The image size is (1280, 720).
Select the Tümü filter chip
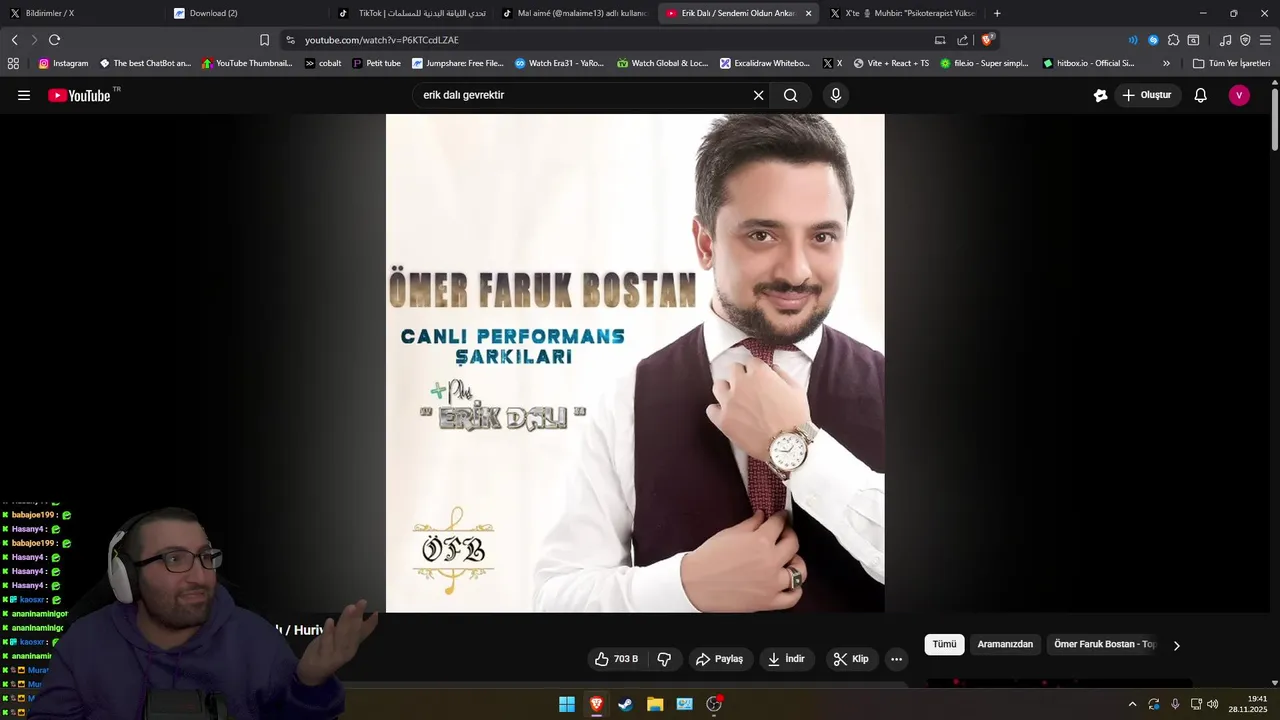[x=944, y=645]
